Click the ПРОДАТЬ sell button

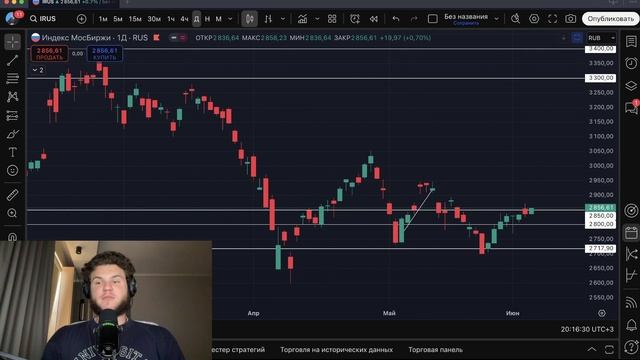(49, 54)
